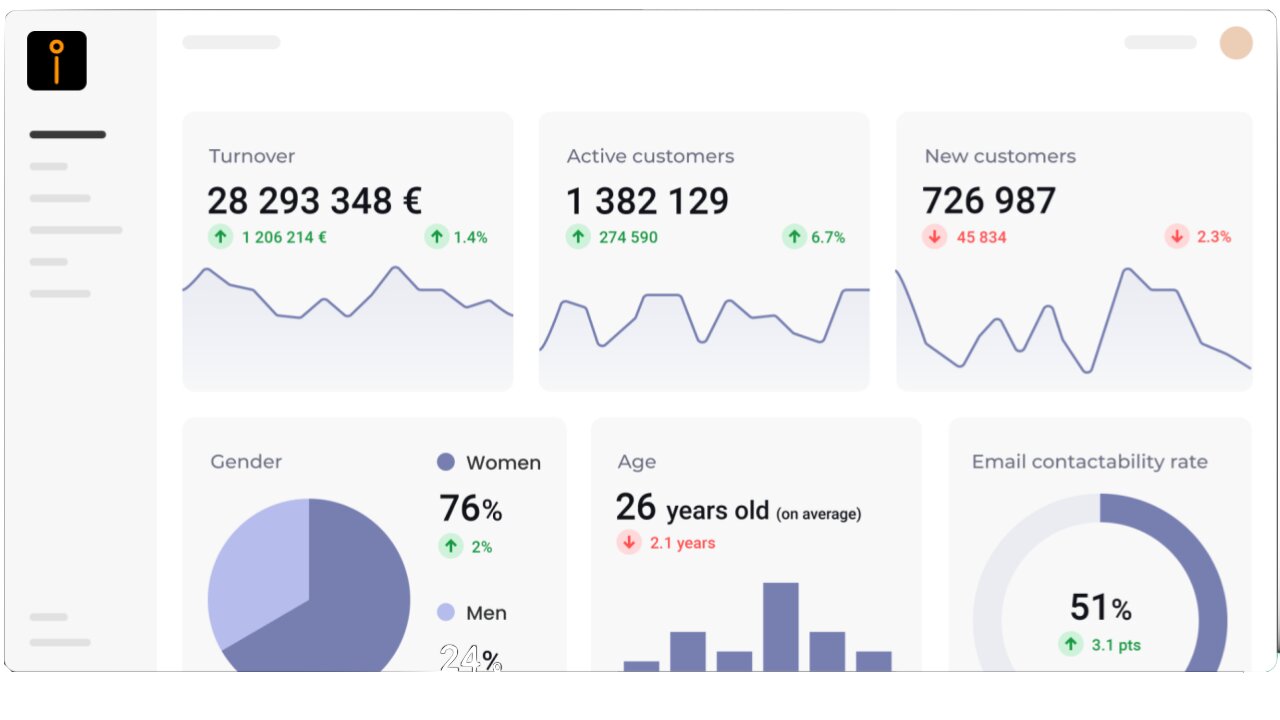
Task: Toggle the Women series legend dot
Action: [x=444, y=462]
